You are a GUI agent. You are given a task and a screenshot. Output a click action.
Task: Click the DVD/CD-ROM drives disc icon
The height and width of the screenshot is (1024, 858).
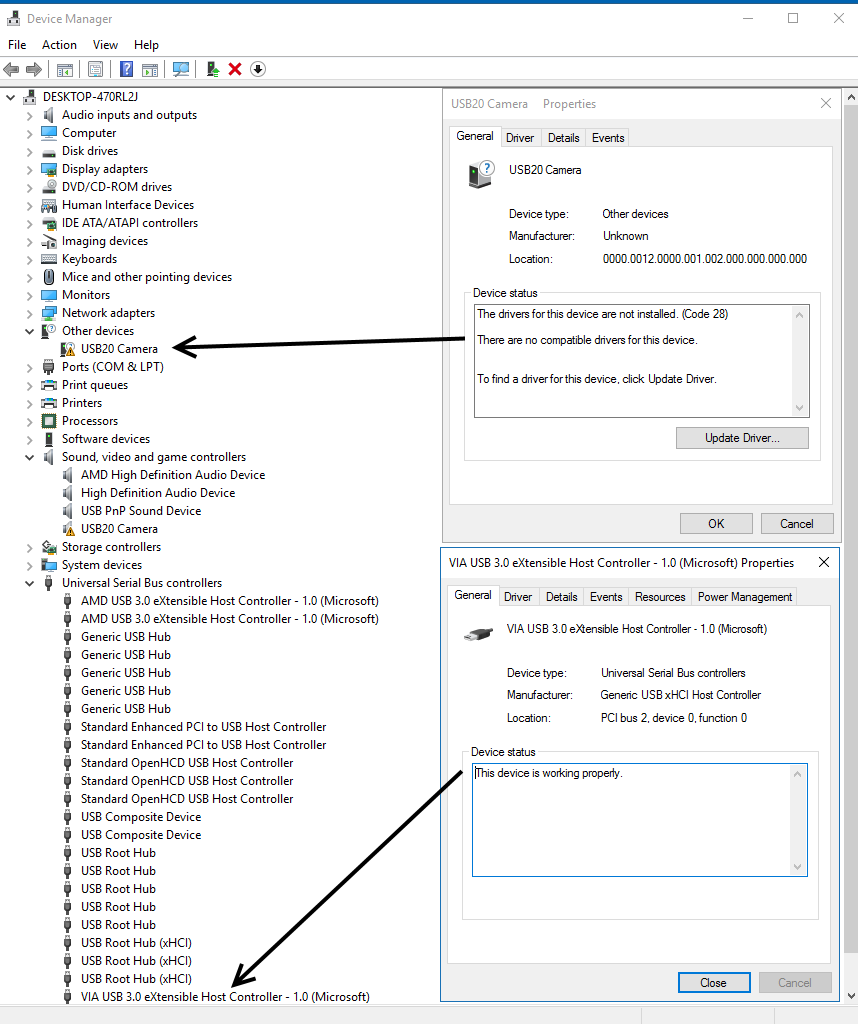click(x=49, y=187)
